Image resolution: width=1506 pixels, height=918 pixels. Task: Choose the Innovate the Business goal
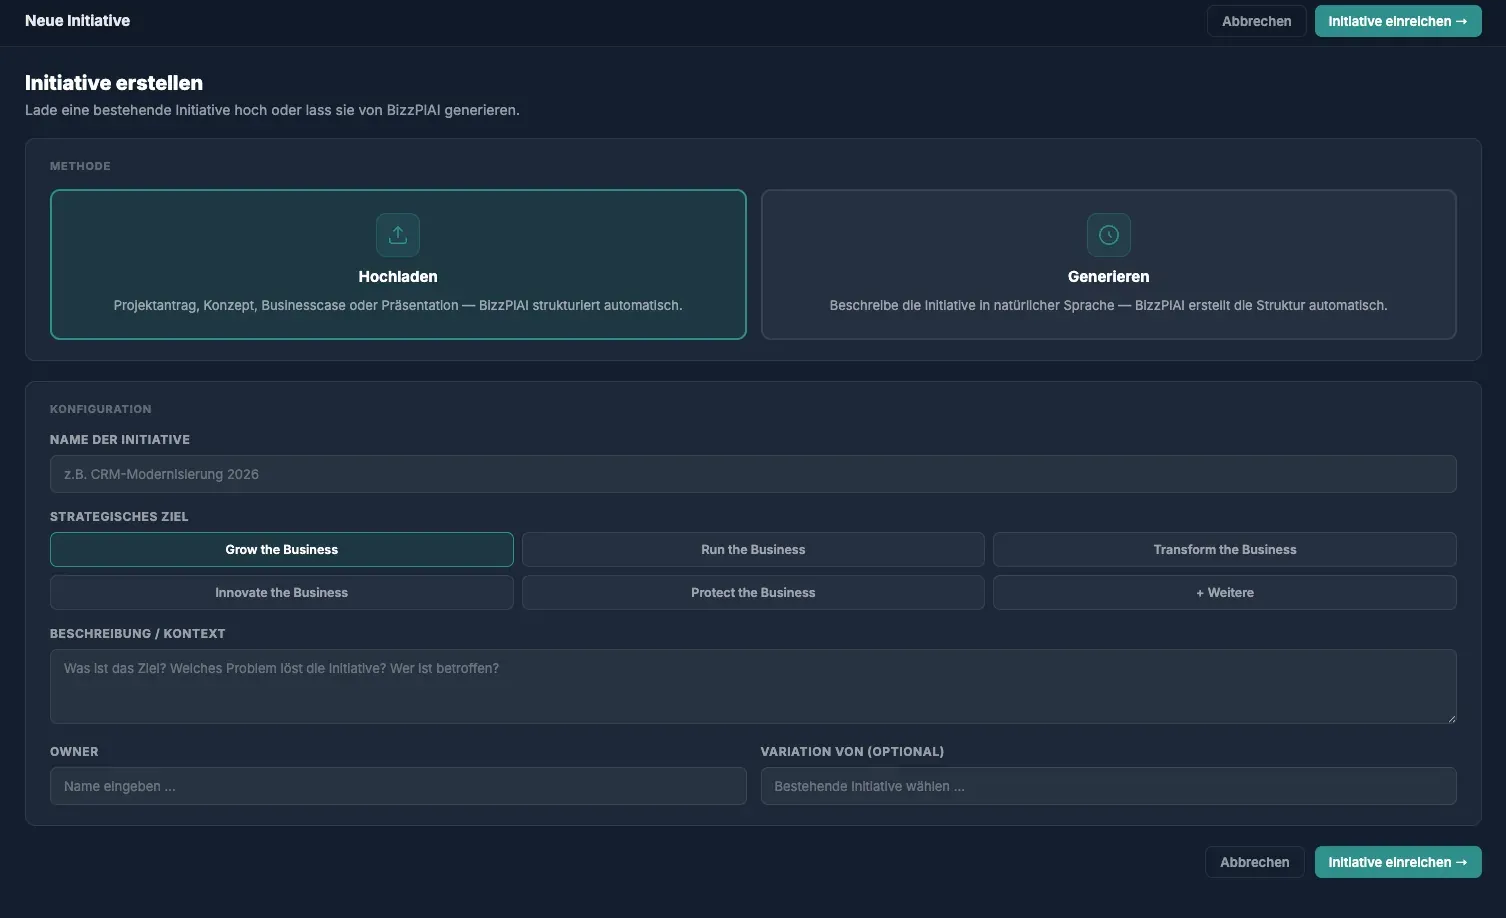[x=282, y=593]
